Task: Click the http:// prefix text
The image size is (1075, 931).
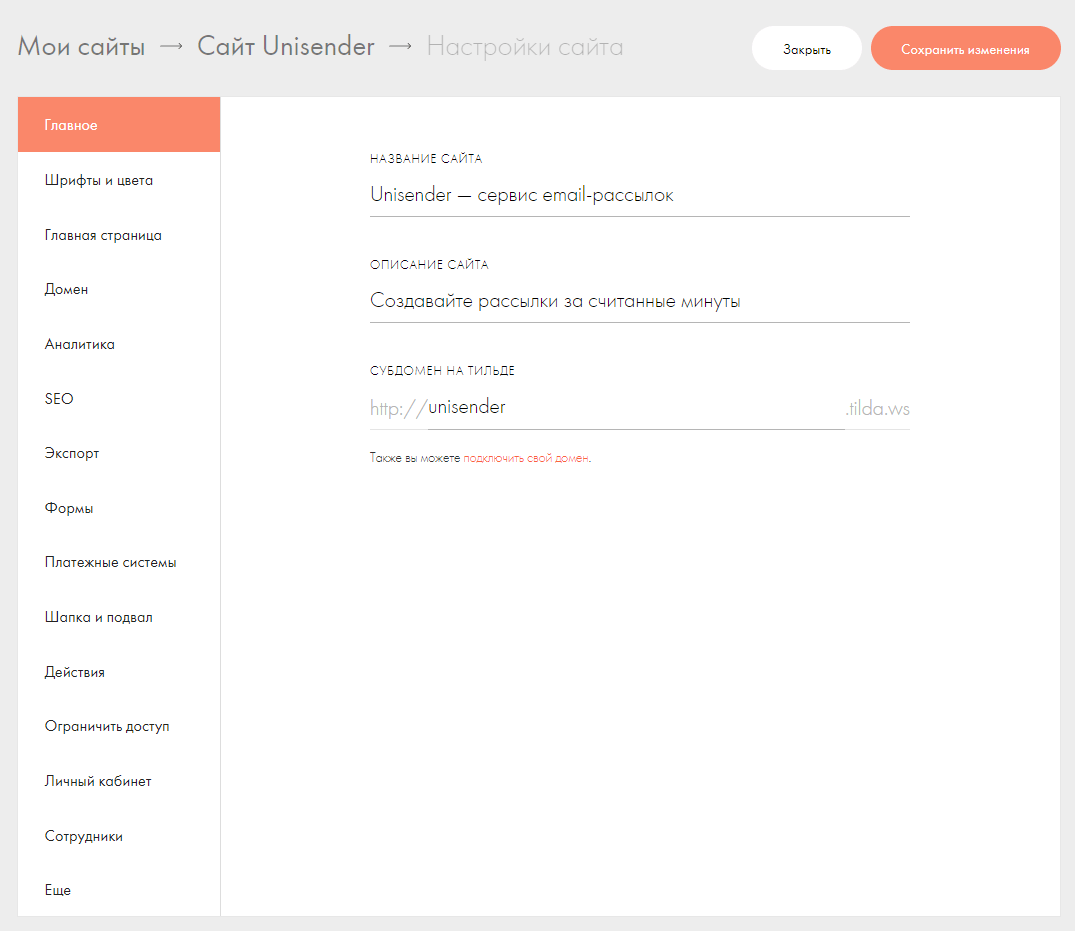Action: click(x=398, y=409)
